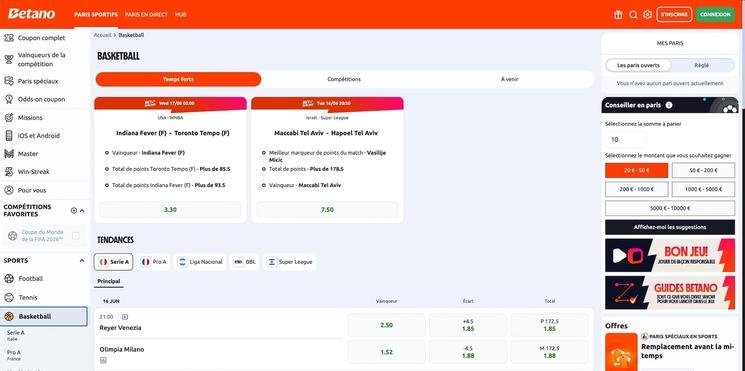Click the bet amount input field
Image resolution: width=745 pixels, height=371 pixels.
coord(625,140)
